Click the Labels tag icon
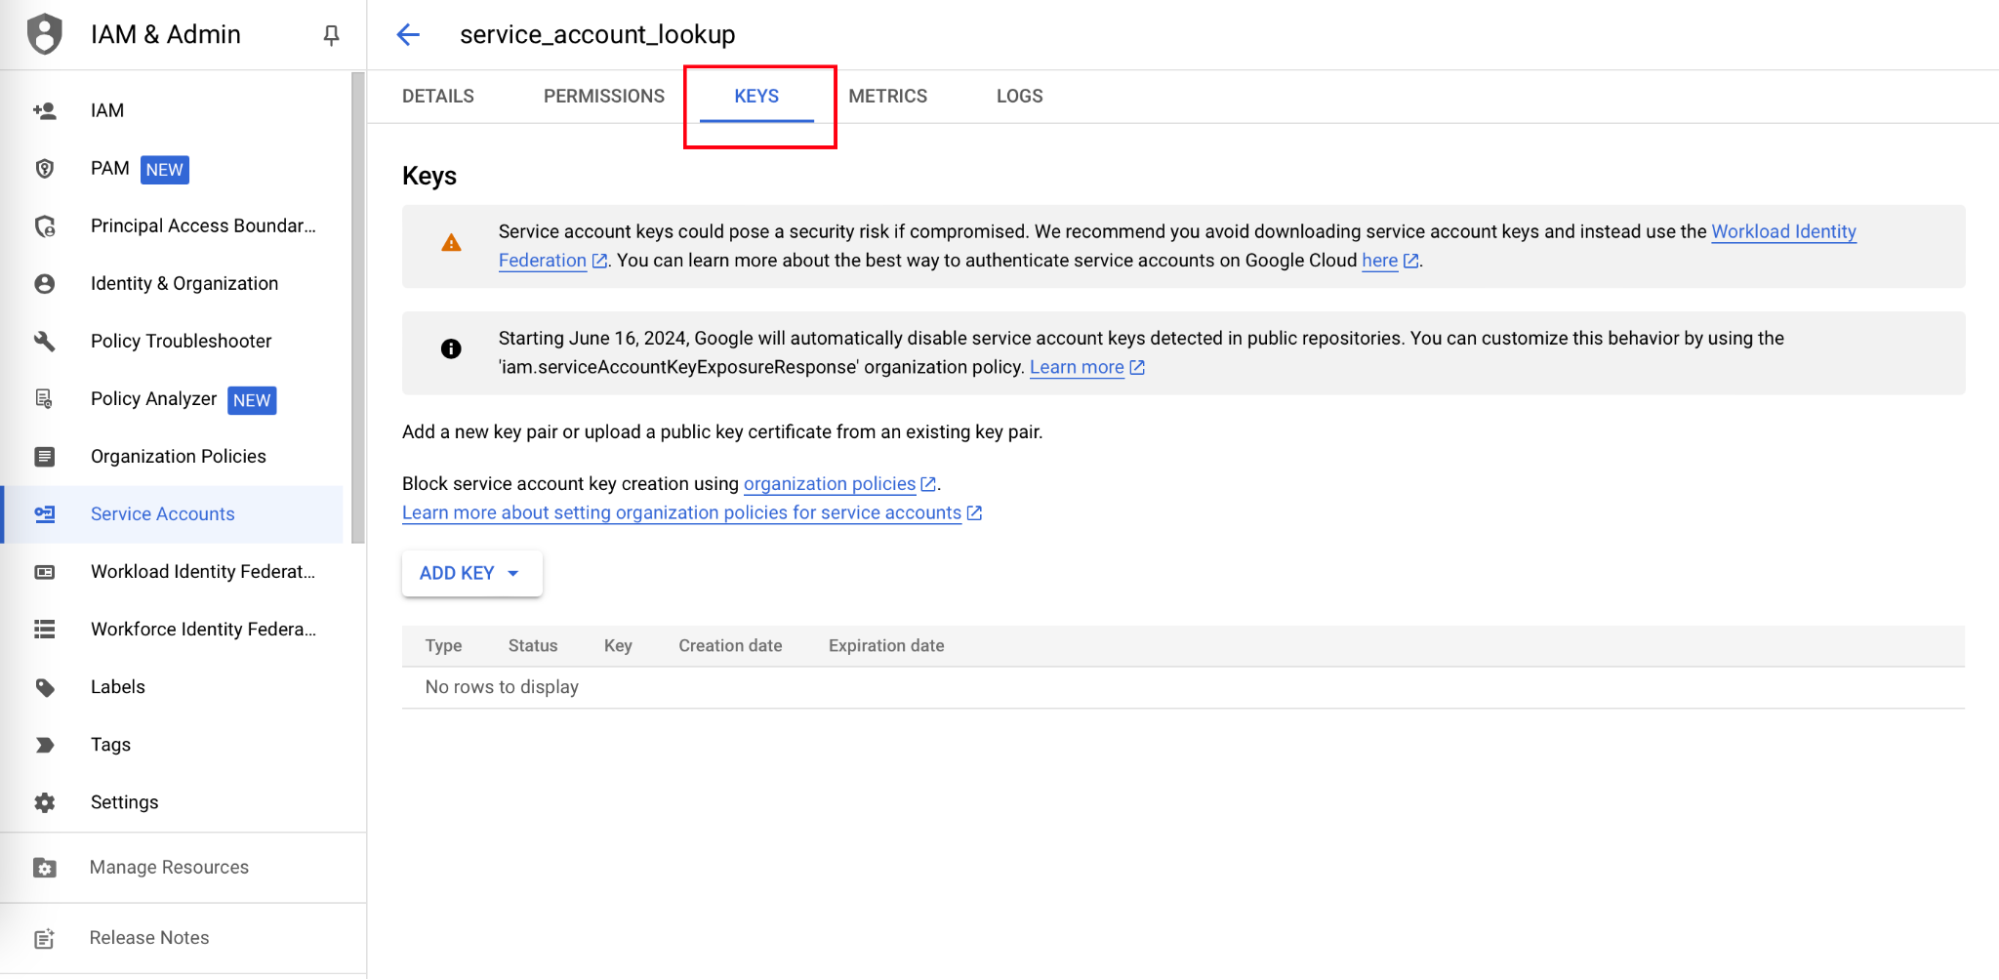 [45, 687]
